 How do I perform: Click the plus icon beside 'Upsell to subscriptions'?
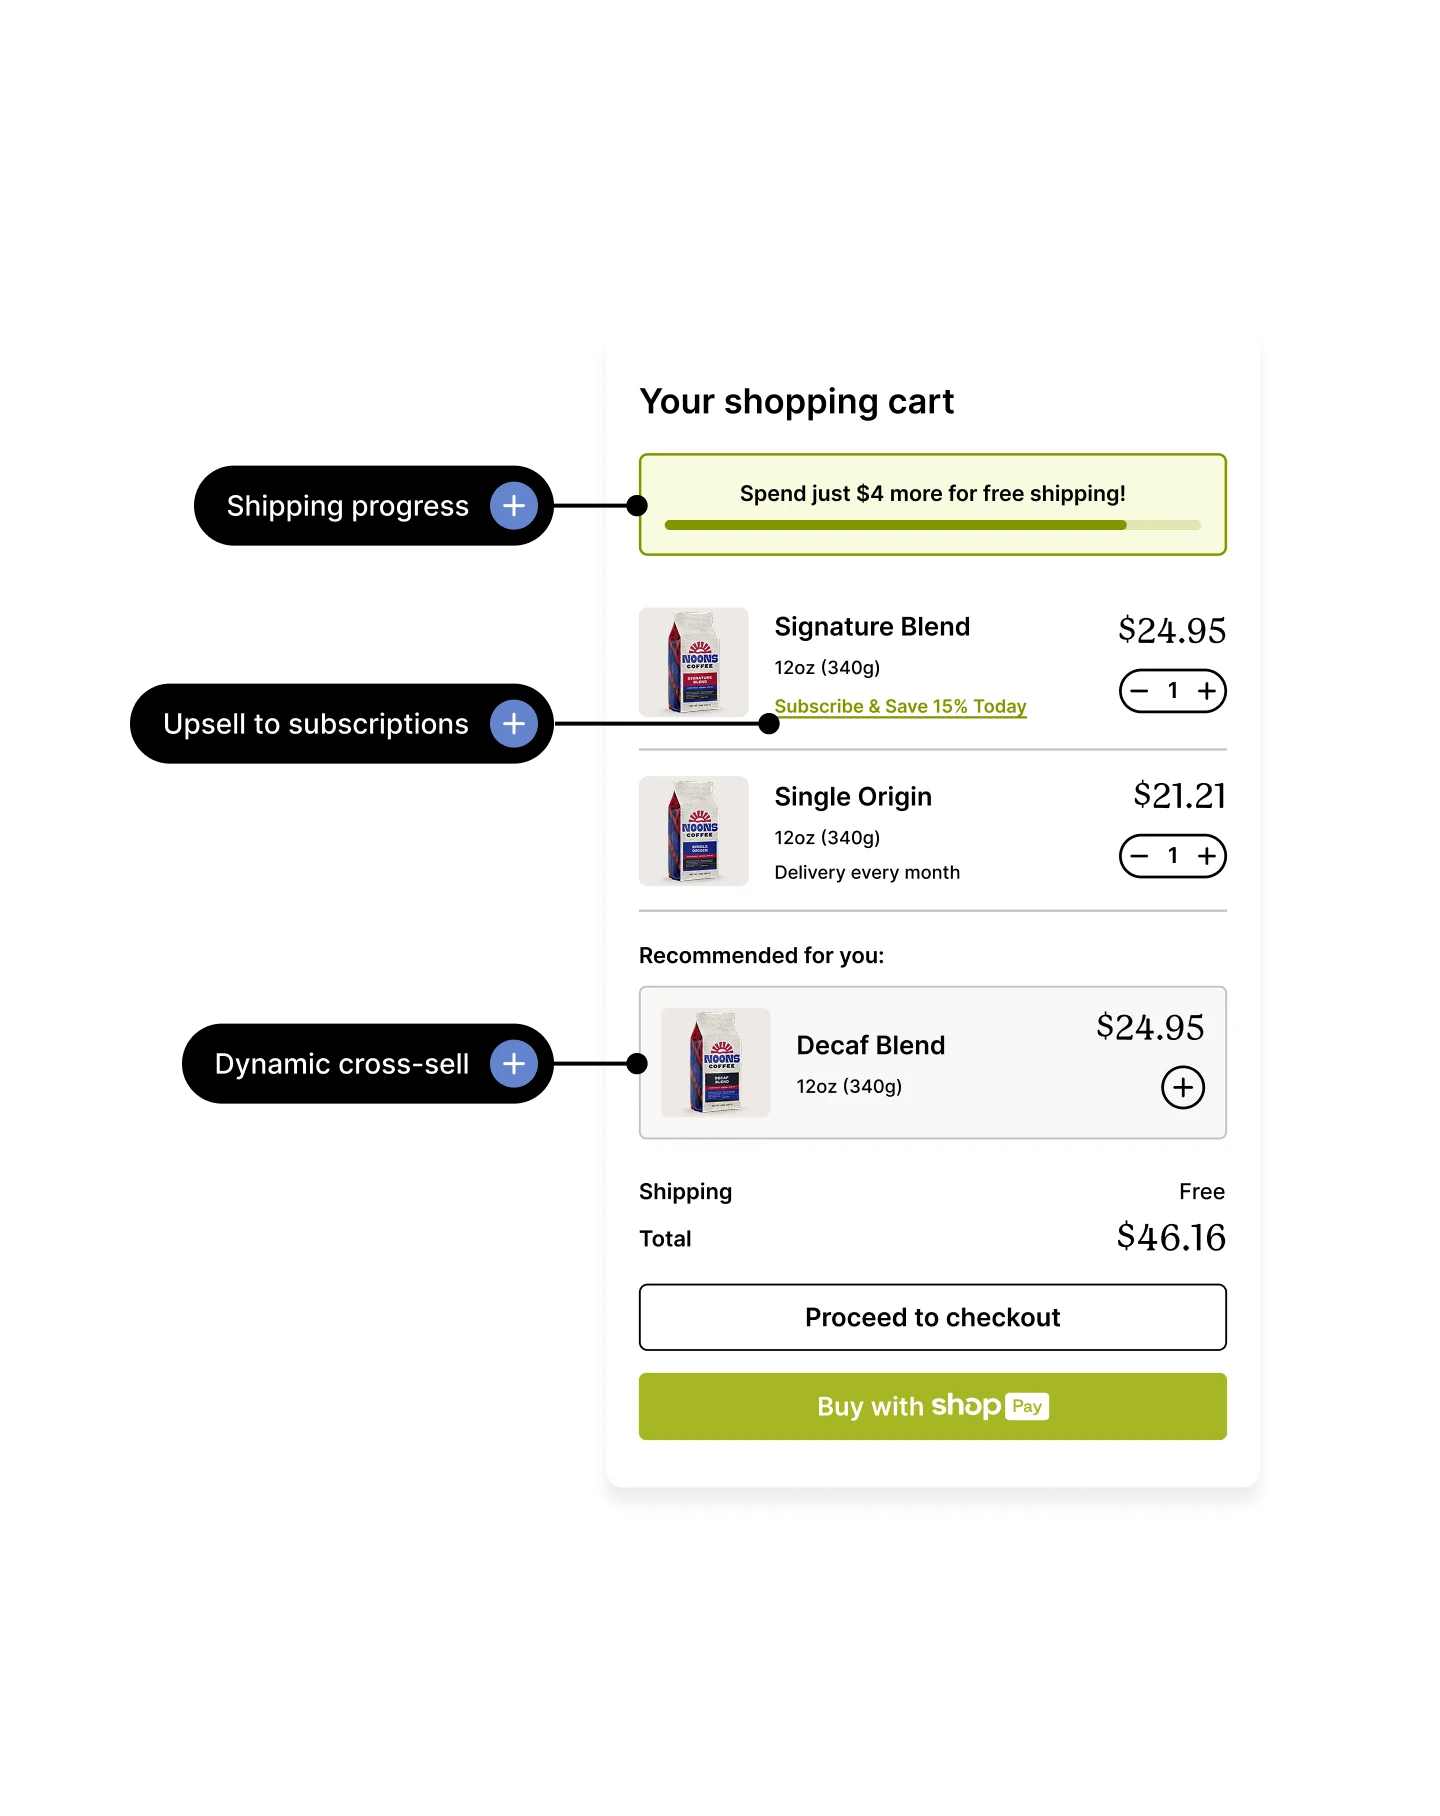pyautogui.click(x=513, y=724)
